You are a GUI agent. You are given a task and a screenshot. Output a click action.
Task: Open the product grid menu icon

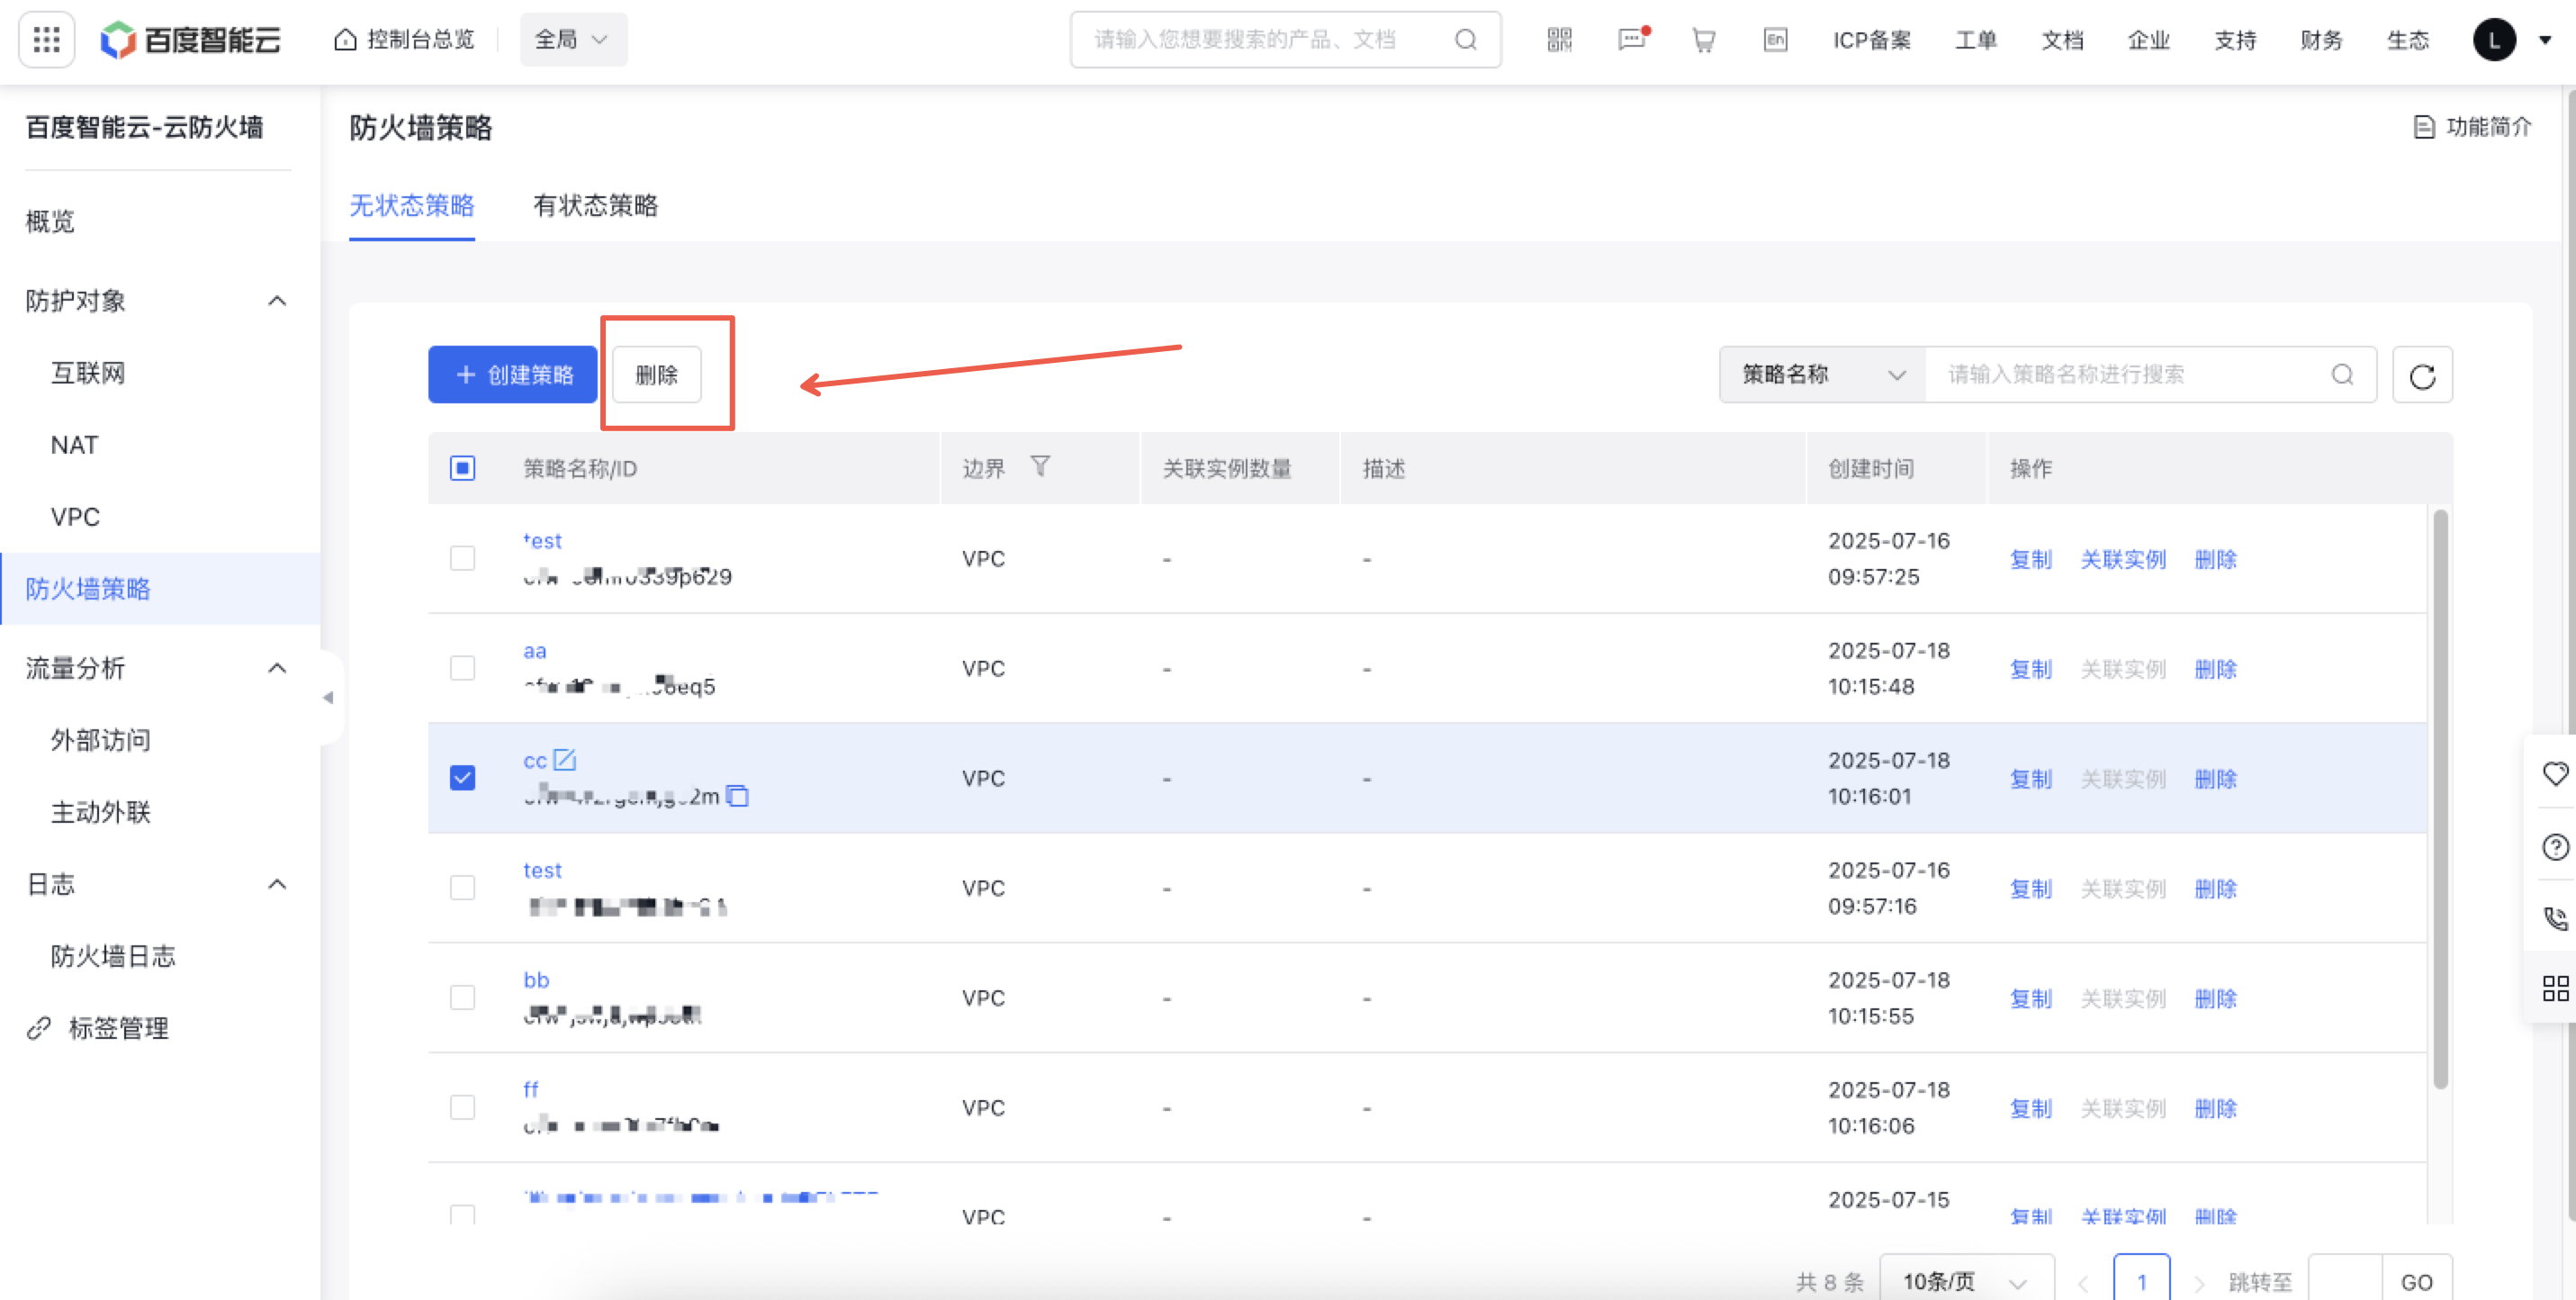pos(46,40)
